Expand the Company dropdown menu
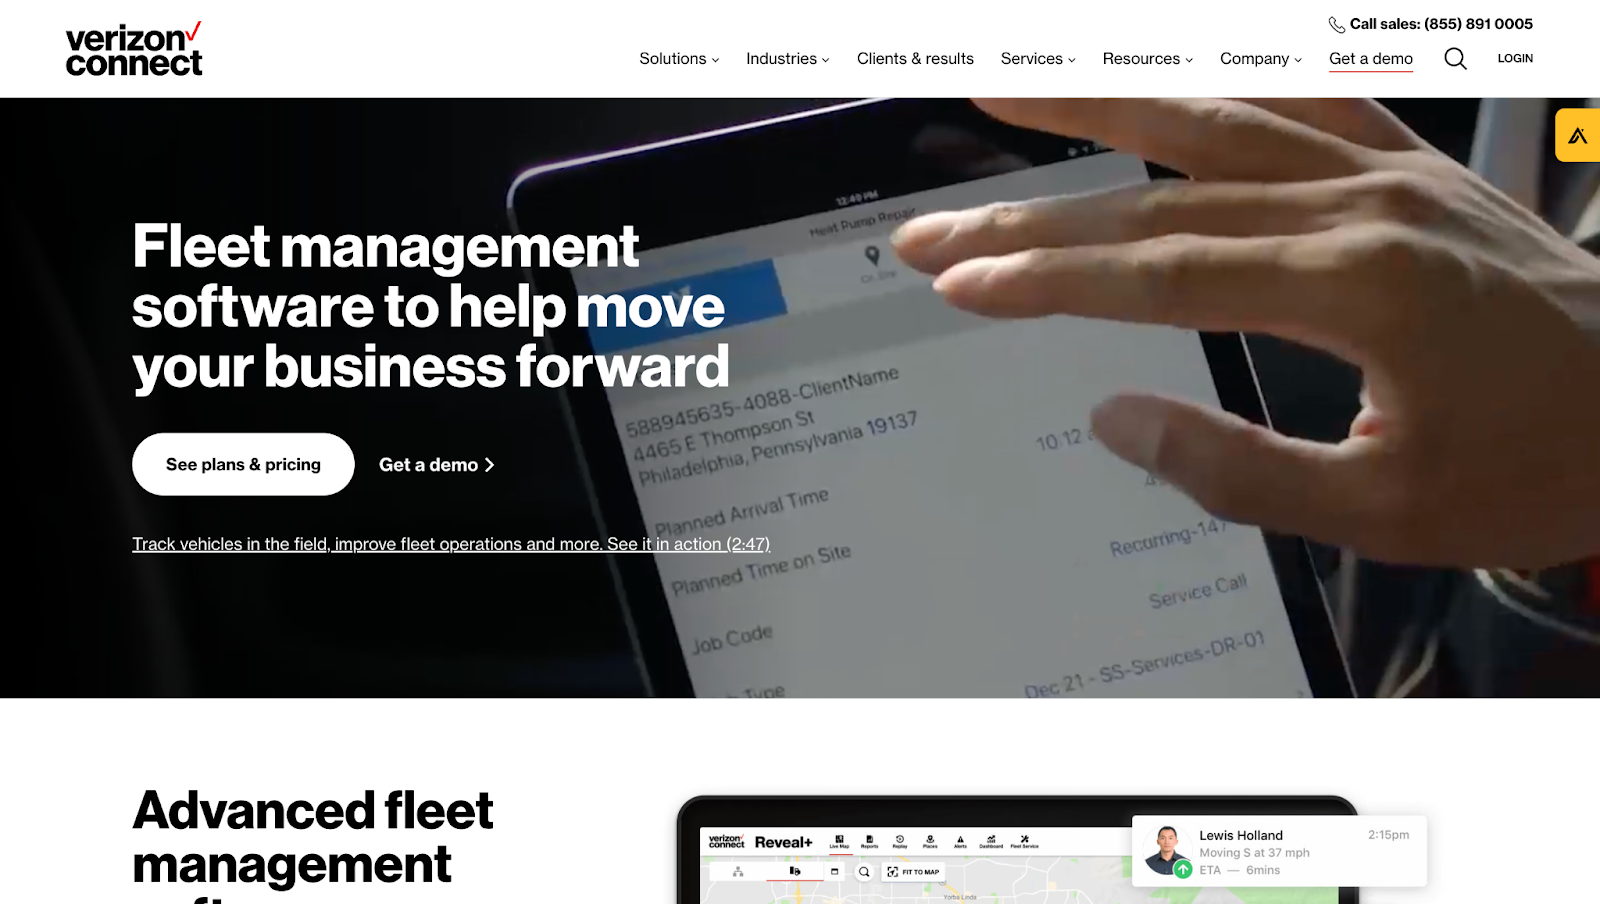Viewport: 1600px width, 904px height. 1261,59
